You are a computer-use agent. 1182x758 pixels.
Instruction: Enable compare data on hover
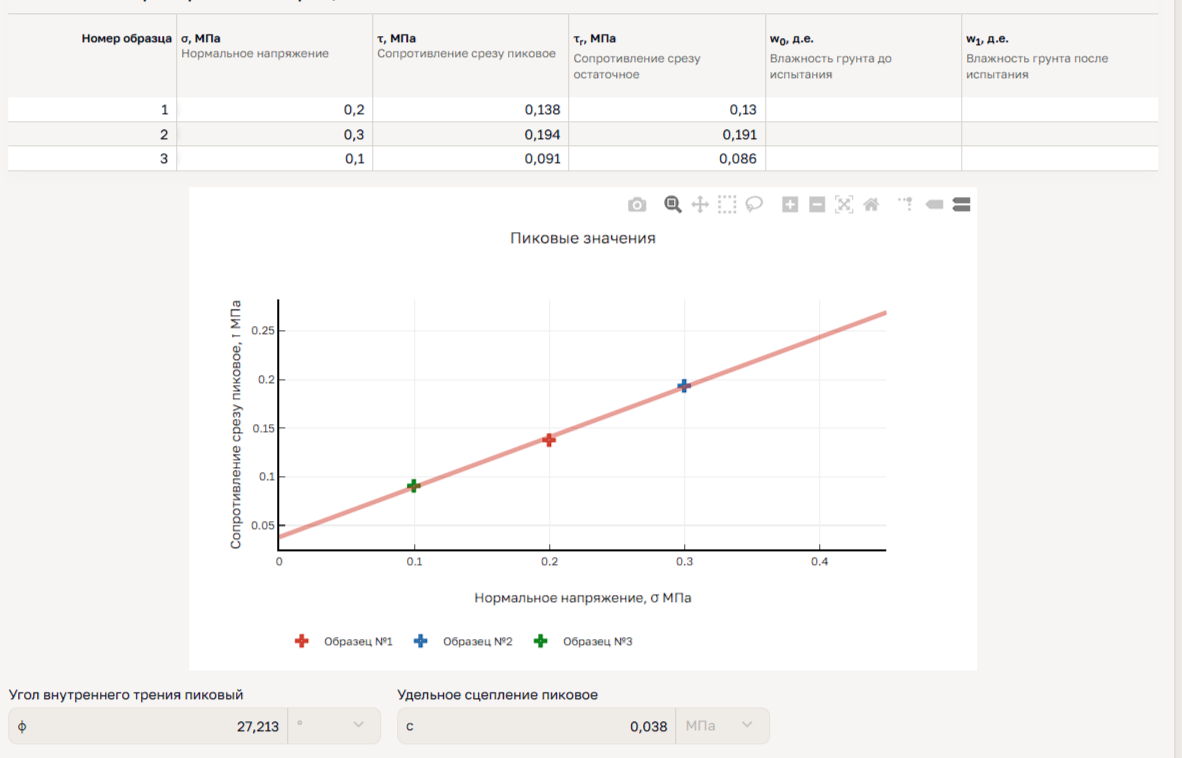point(962,205)
